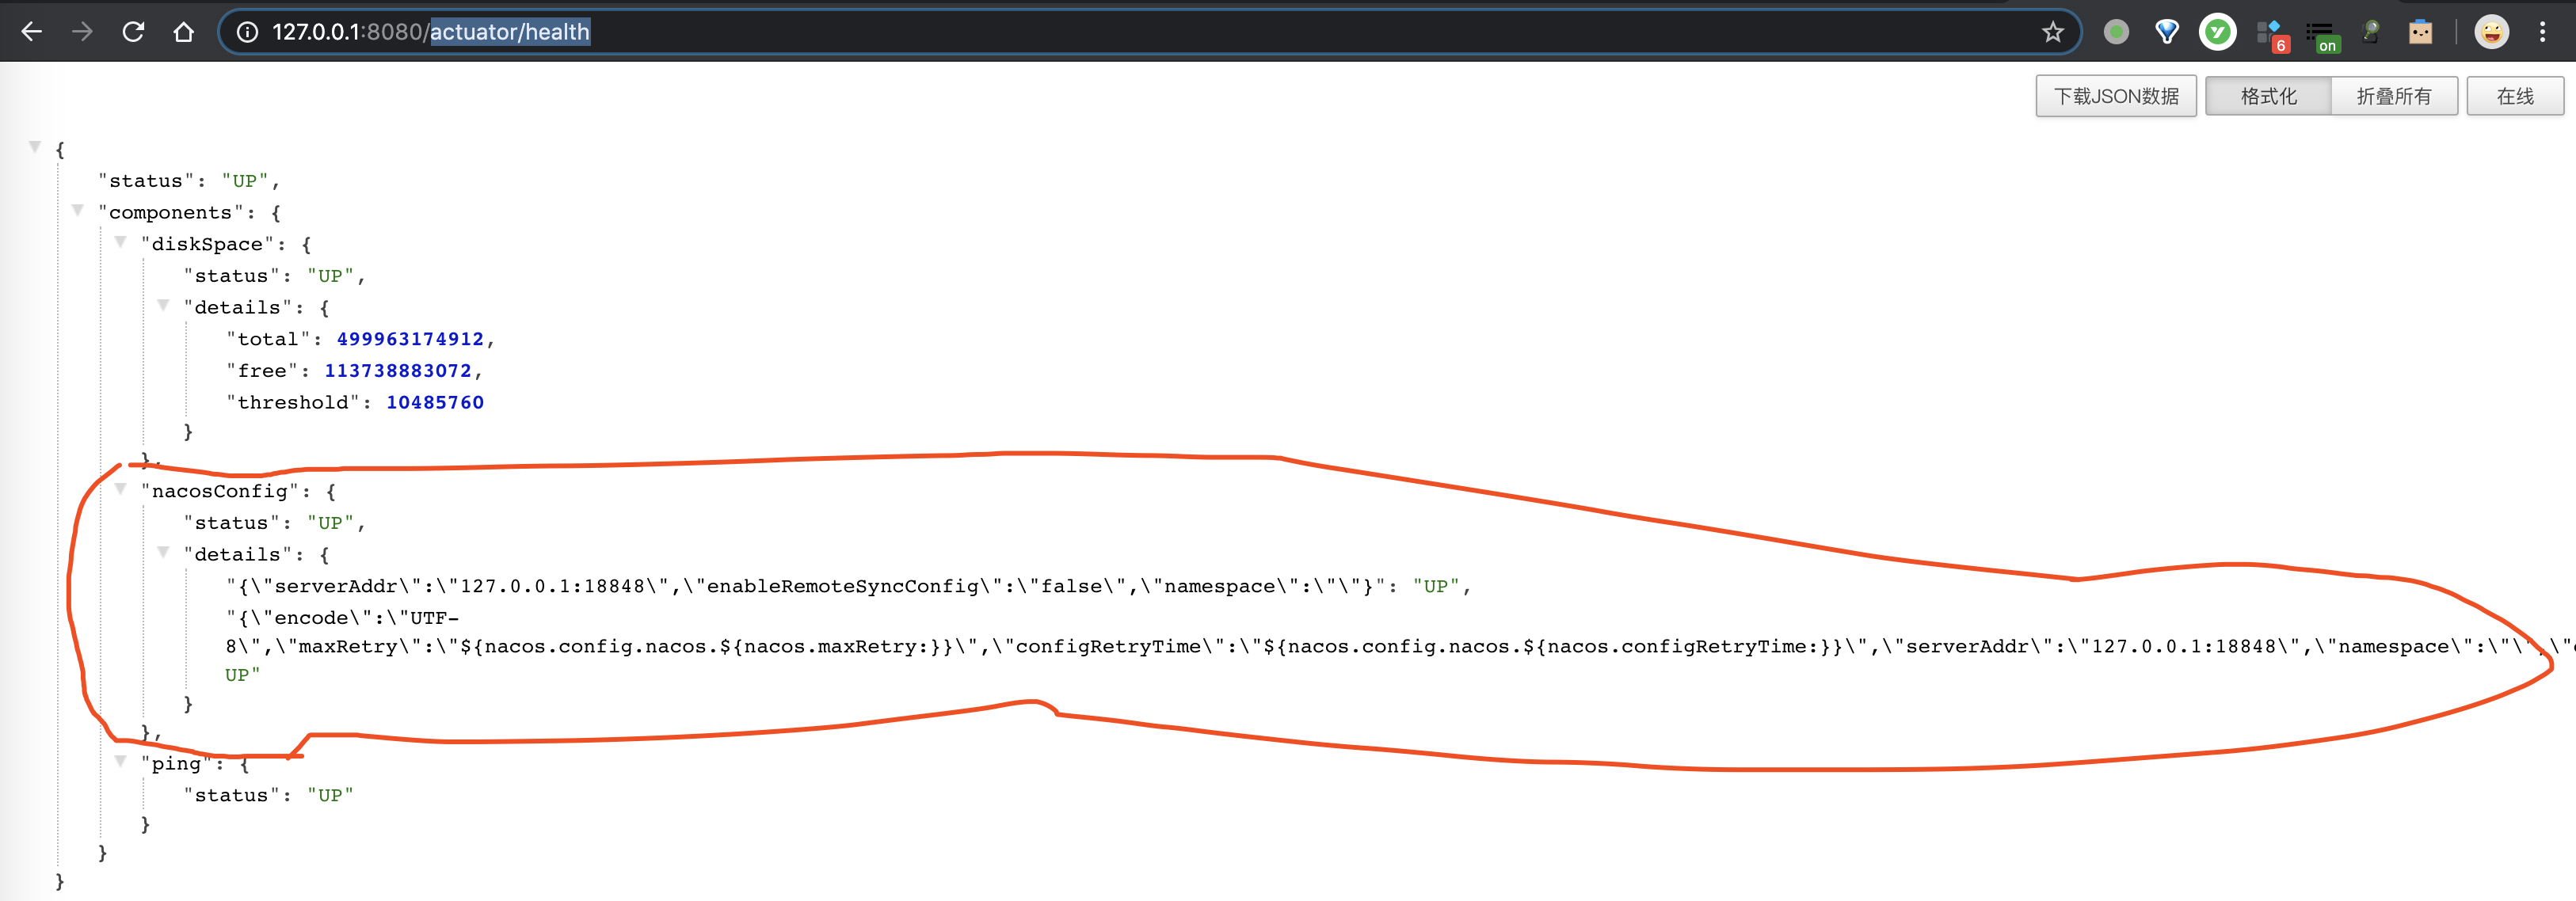Bookmark this page with the star icon
2576x901 pixels.
pyautogui.click(x=2052, y=32)
